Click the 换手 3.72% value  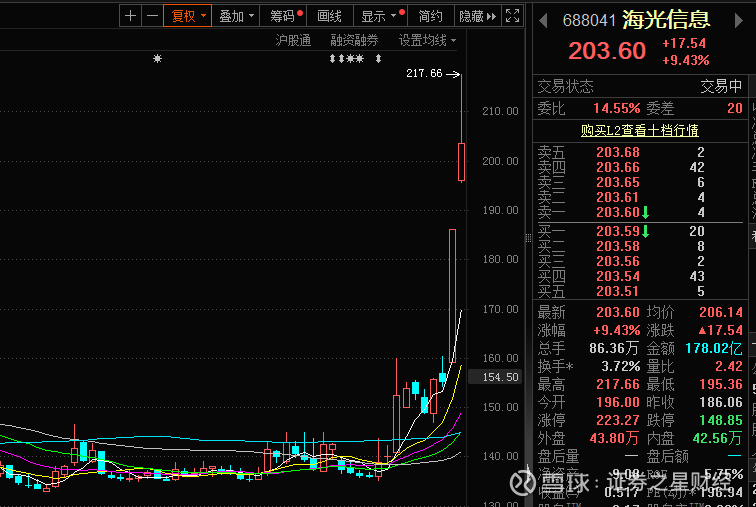coord(621,366)
